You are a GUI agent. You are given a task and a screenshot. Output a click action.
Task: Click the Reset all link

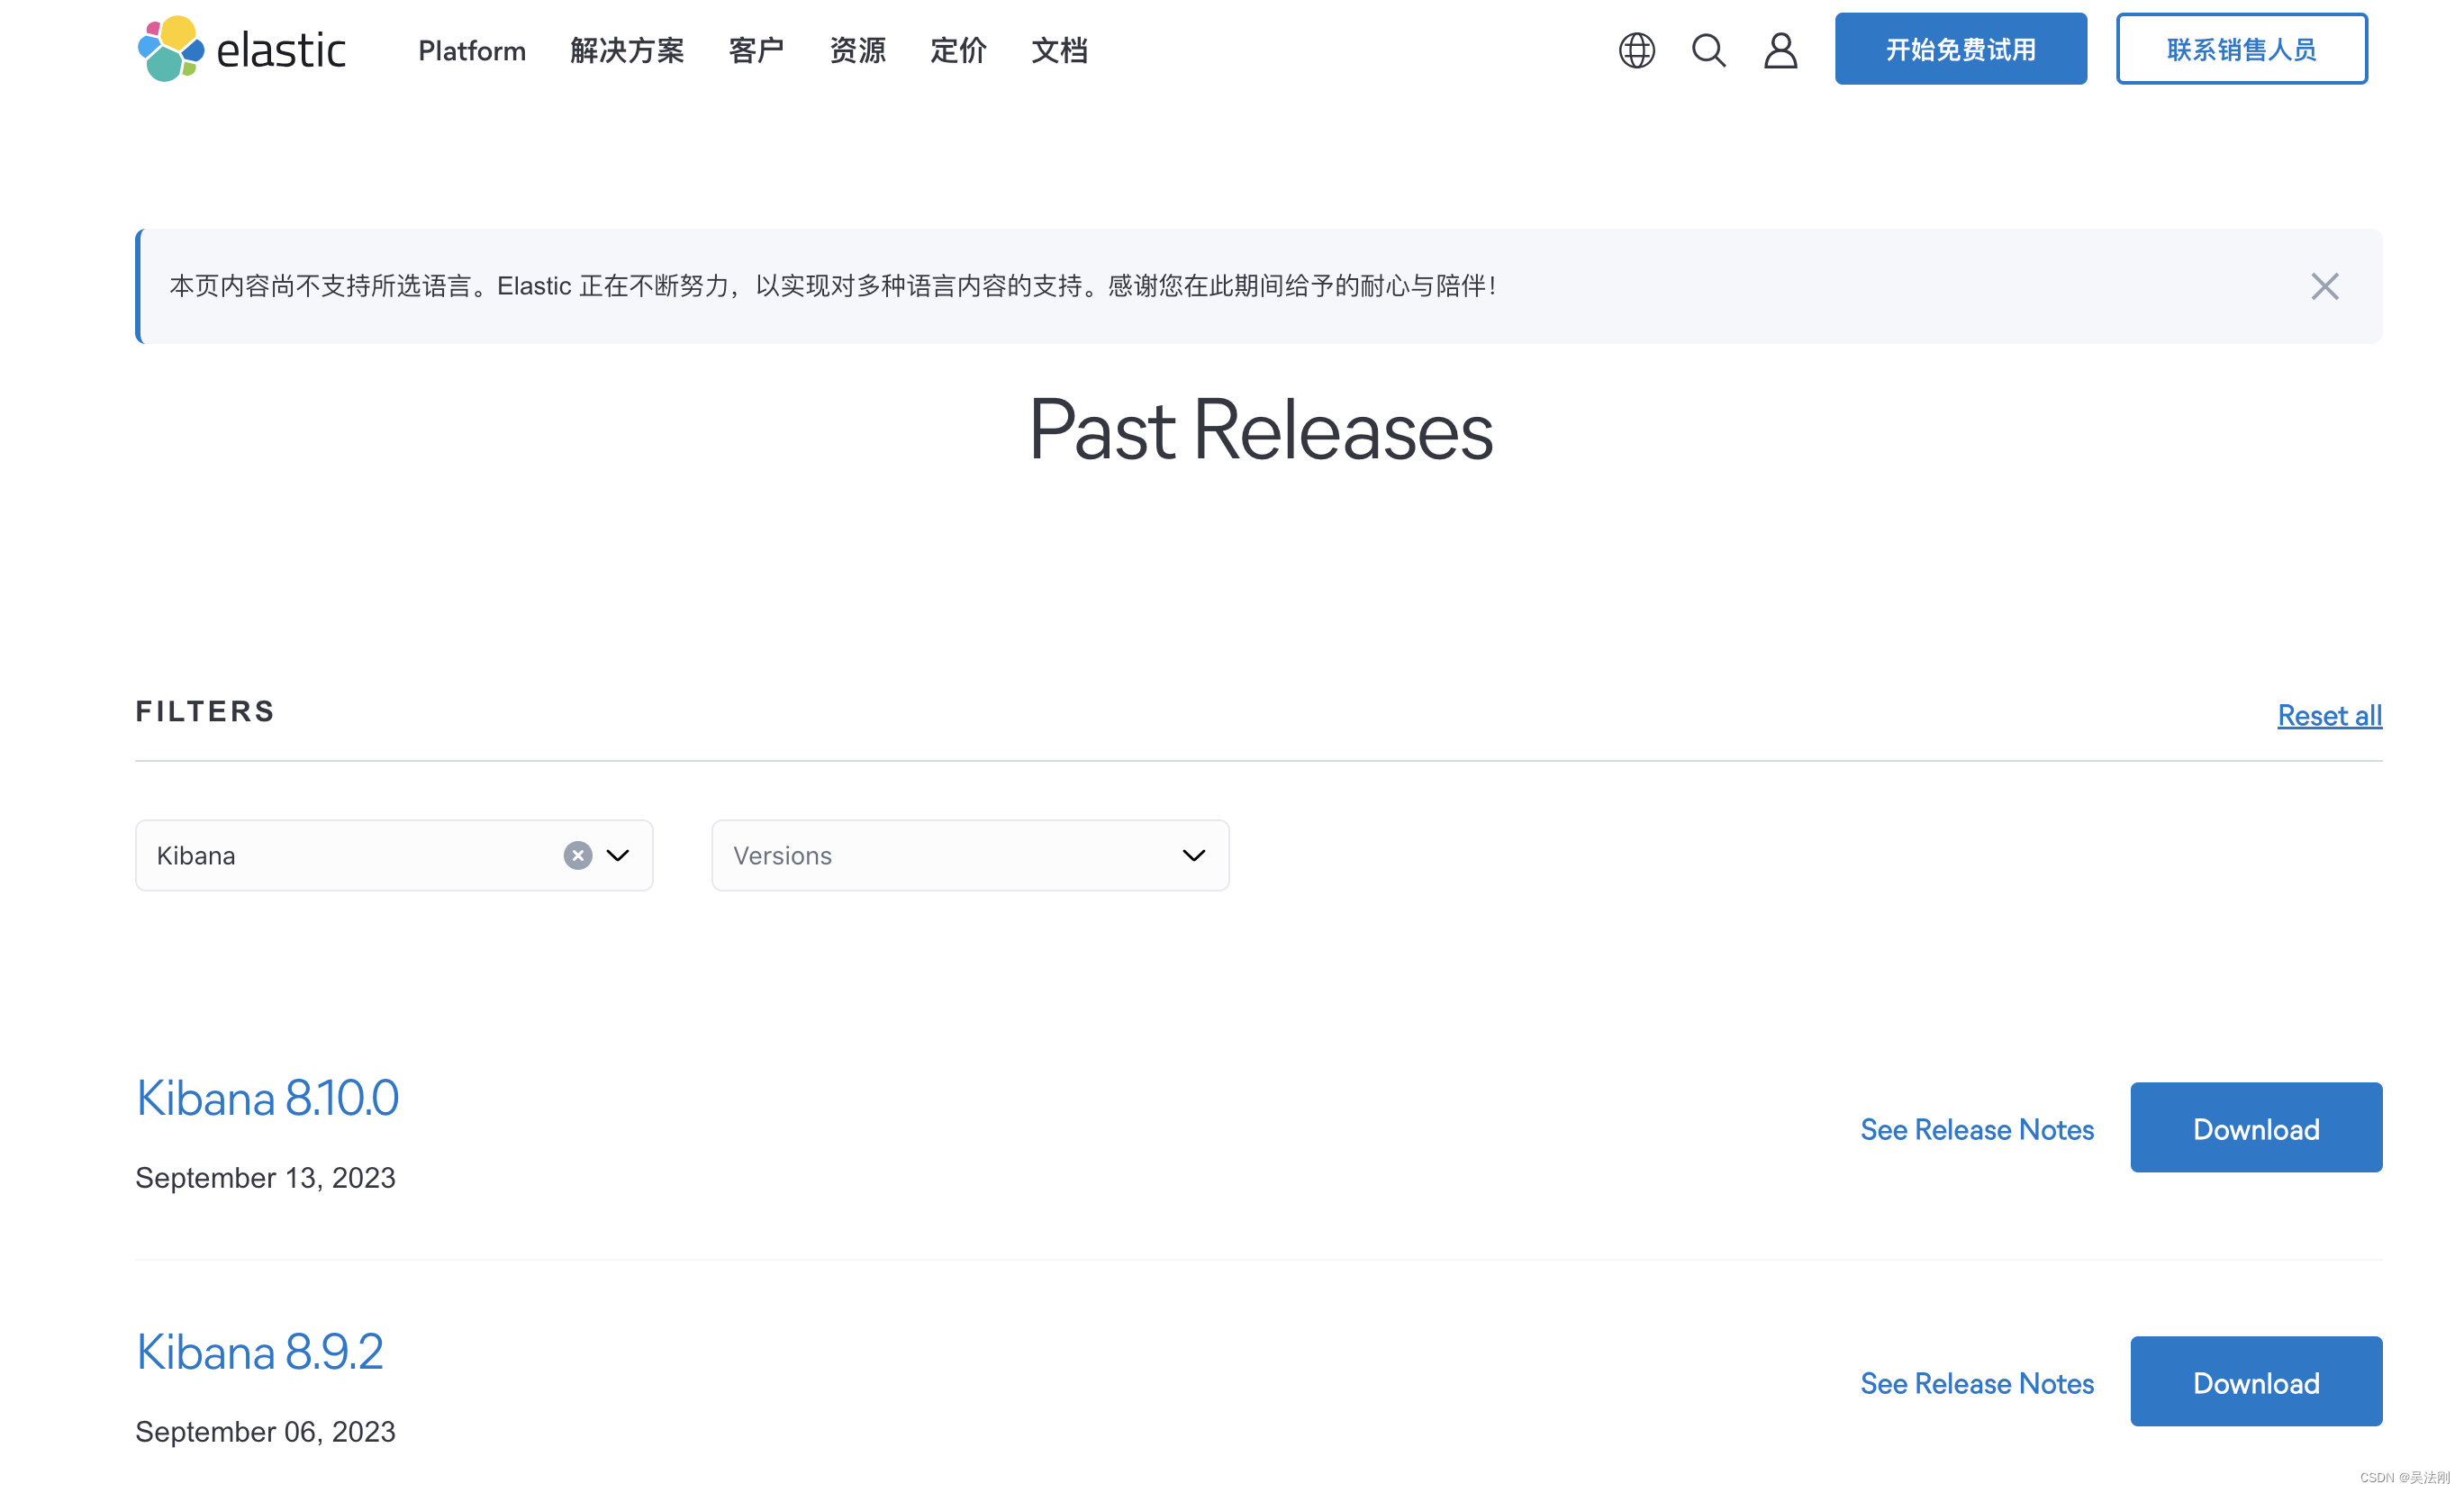click(2330, 716)
